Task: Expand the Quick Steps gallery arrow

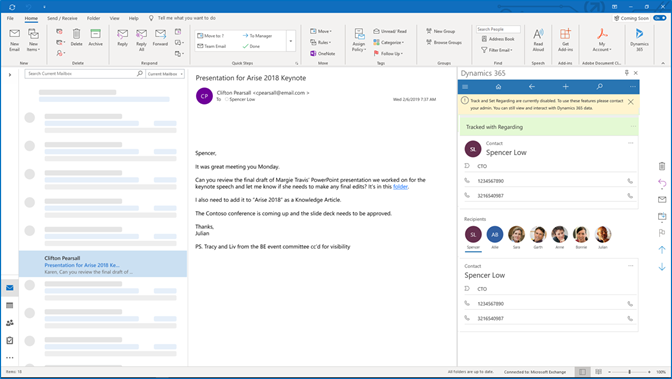Action: click(x=291, y=41)
